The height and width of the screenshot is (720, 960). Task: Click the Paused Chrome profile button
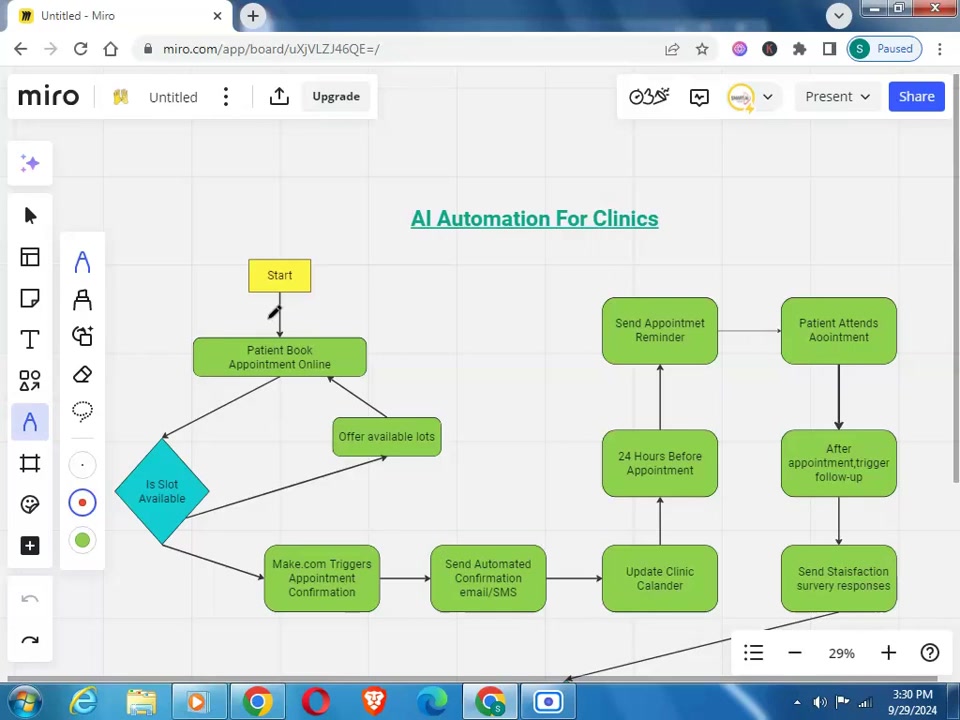(x=885, y=49)
